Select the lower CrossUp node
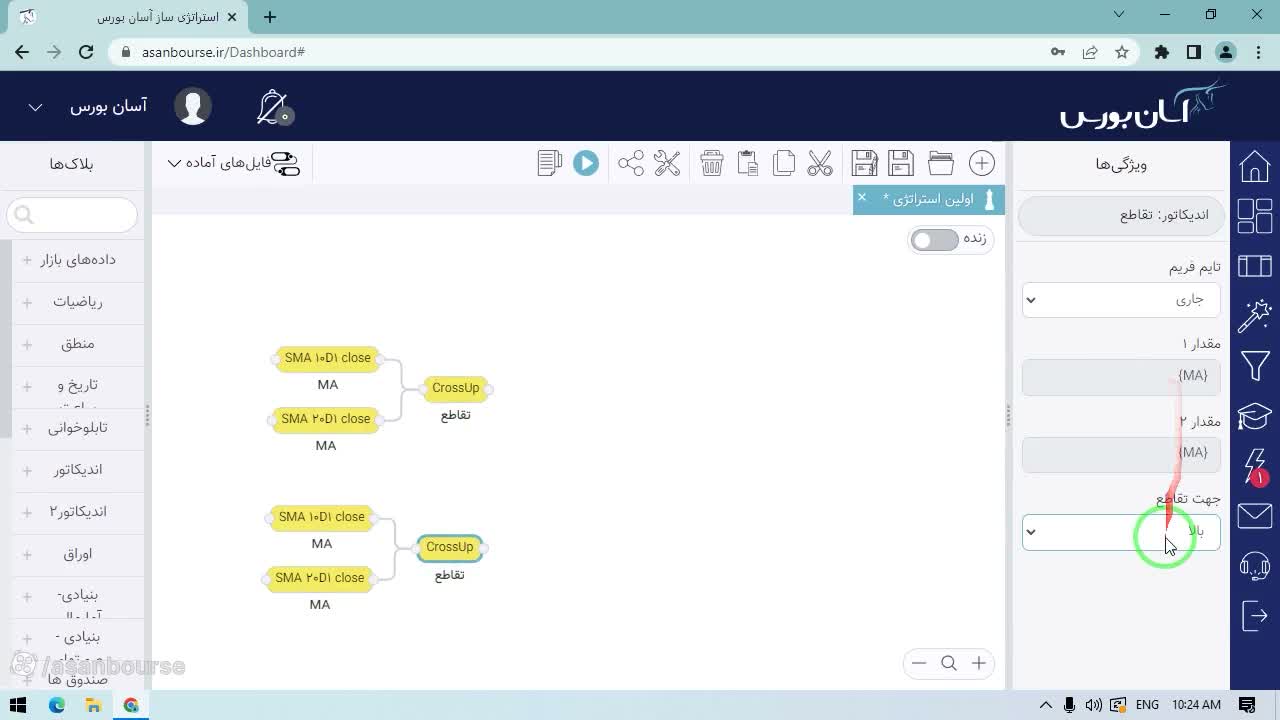Screen dimensions: 1280x720 point(450,547)
